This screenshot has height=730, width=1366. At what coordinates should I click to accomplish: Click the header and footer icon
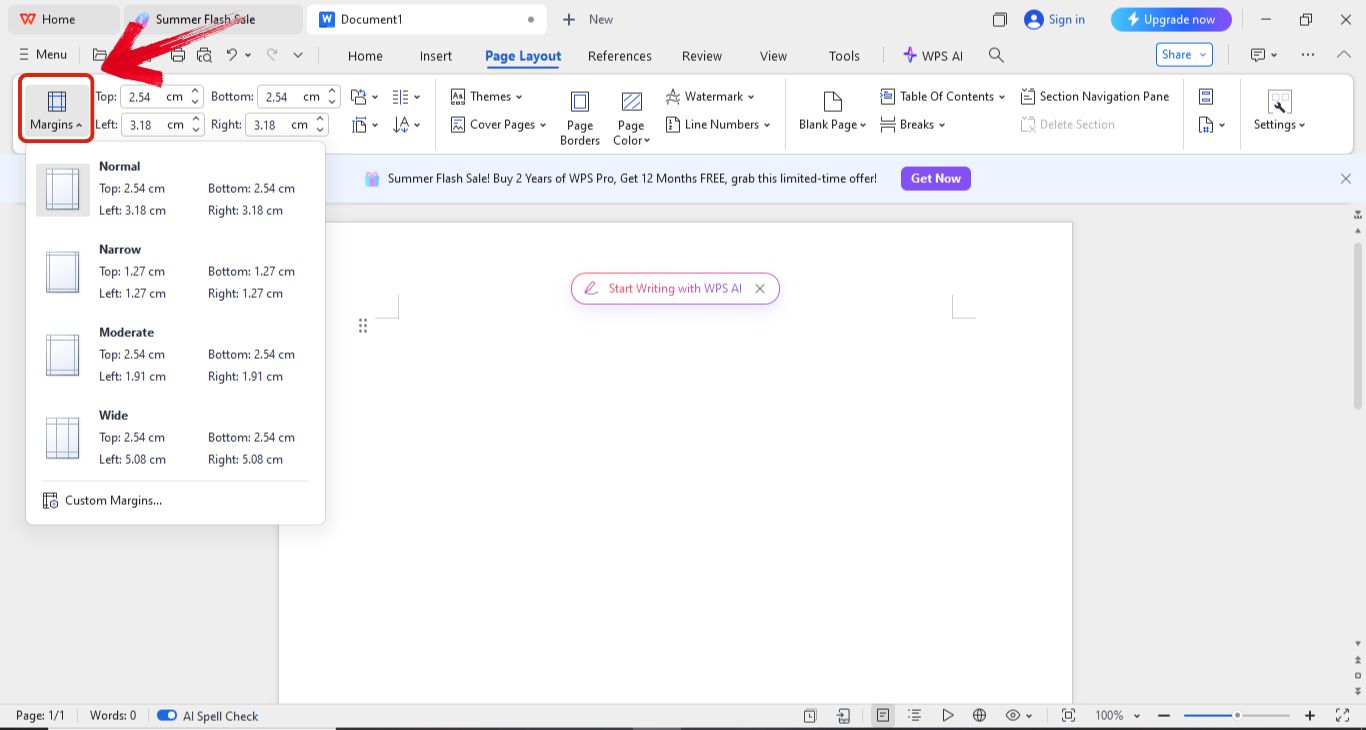1206,96
